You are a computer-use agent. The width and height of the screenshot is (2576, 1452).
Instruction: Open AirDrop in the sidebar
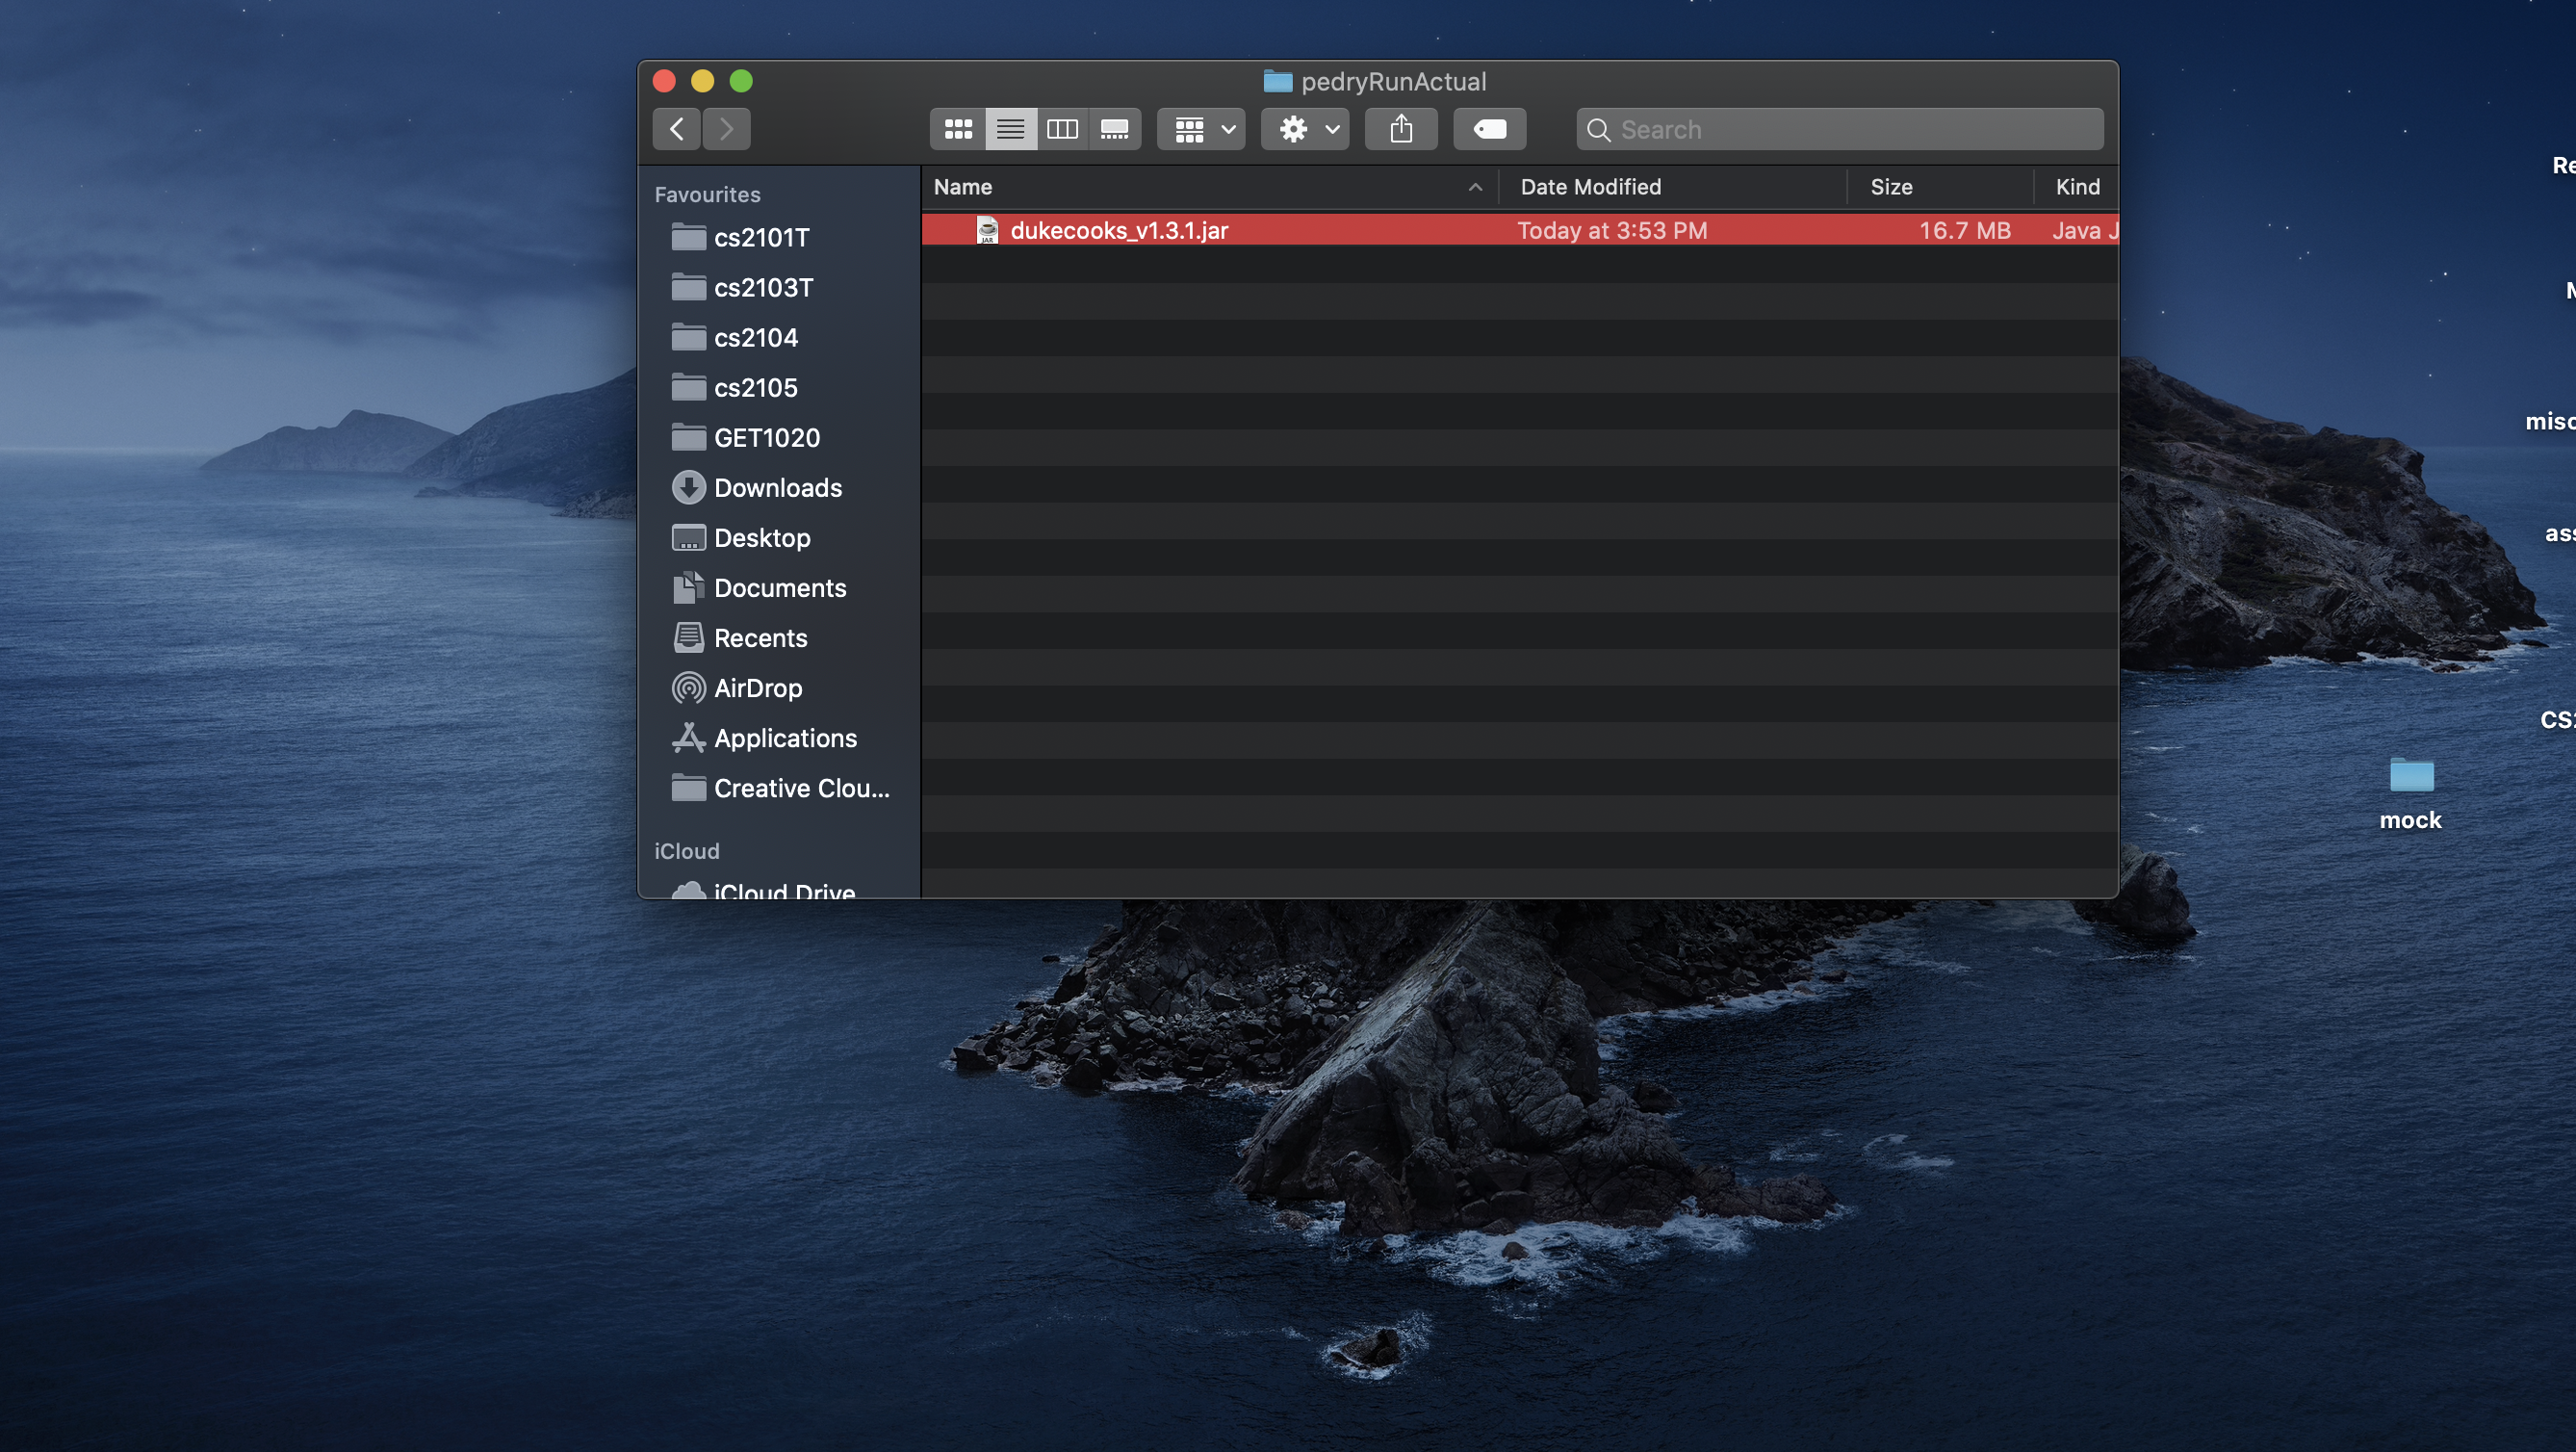(x=757, y=688)
